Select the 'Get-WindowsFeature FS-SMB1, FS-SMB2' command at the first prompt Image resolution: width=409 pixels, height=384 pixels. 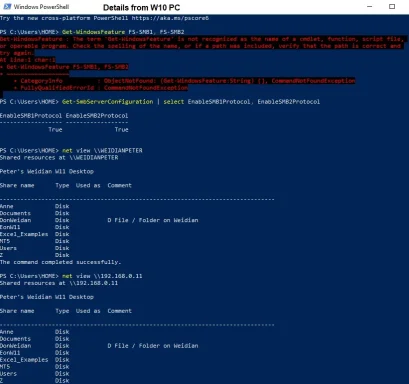(x=123, y=32)
